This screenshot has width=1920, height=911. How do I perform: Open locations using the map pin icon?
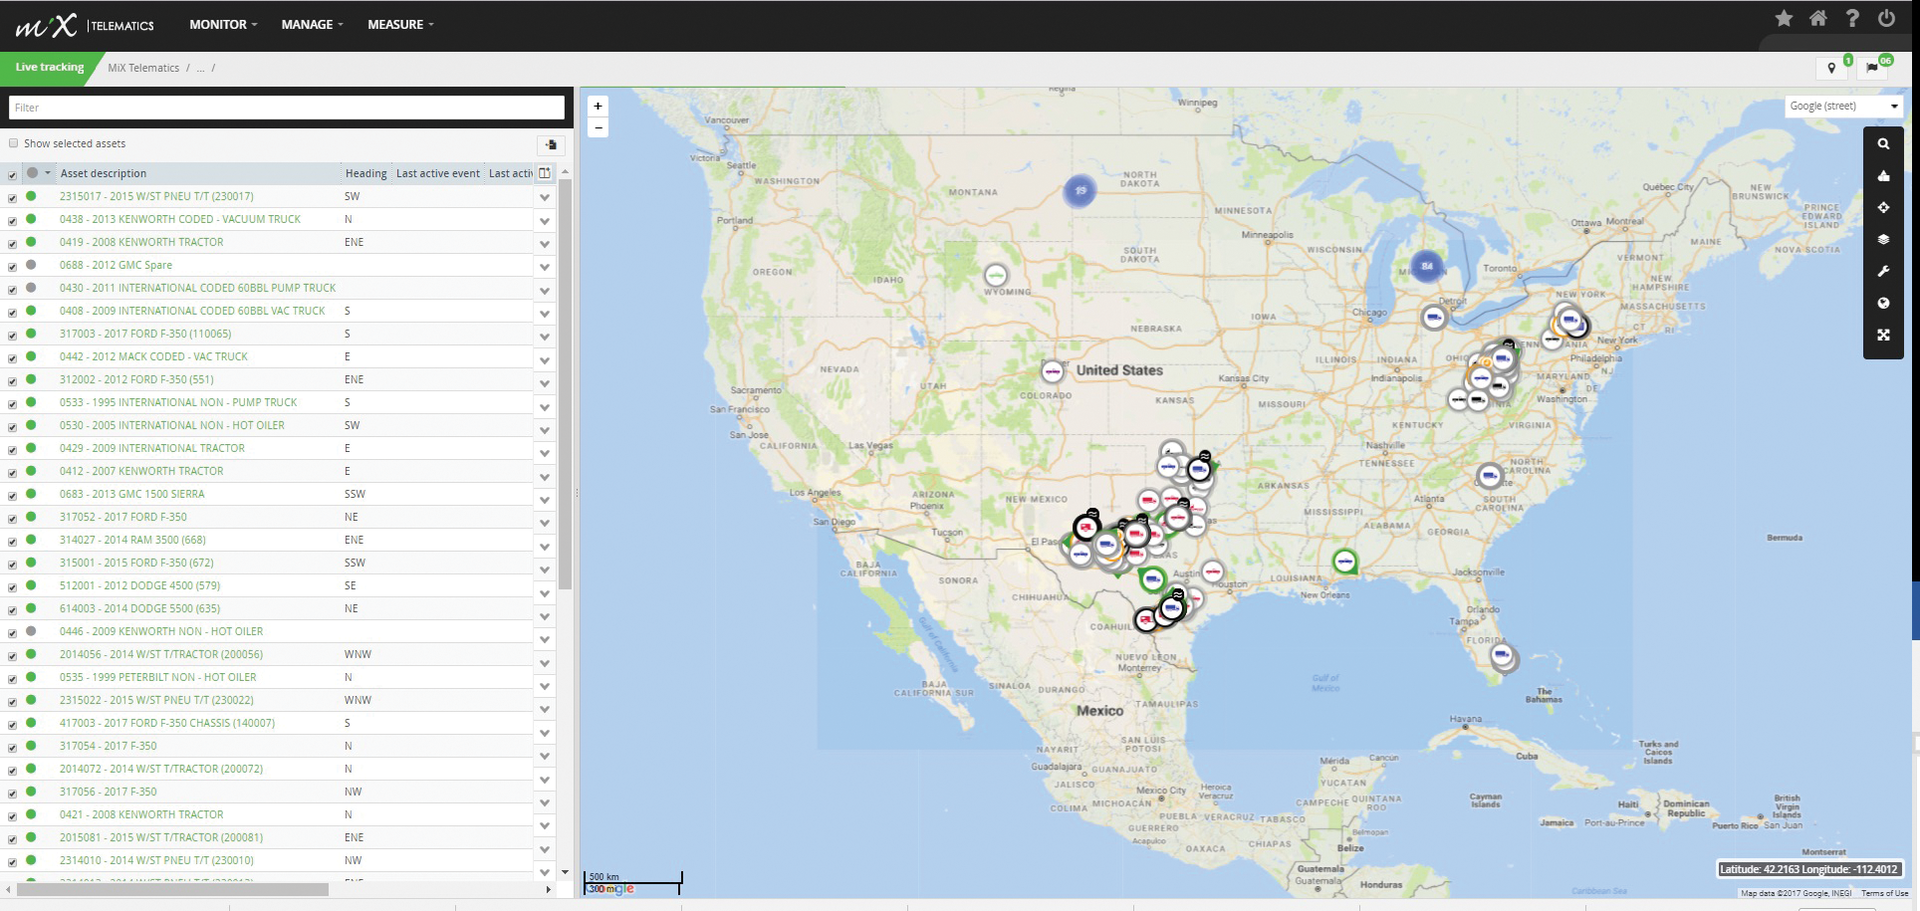point(1832,68)
